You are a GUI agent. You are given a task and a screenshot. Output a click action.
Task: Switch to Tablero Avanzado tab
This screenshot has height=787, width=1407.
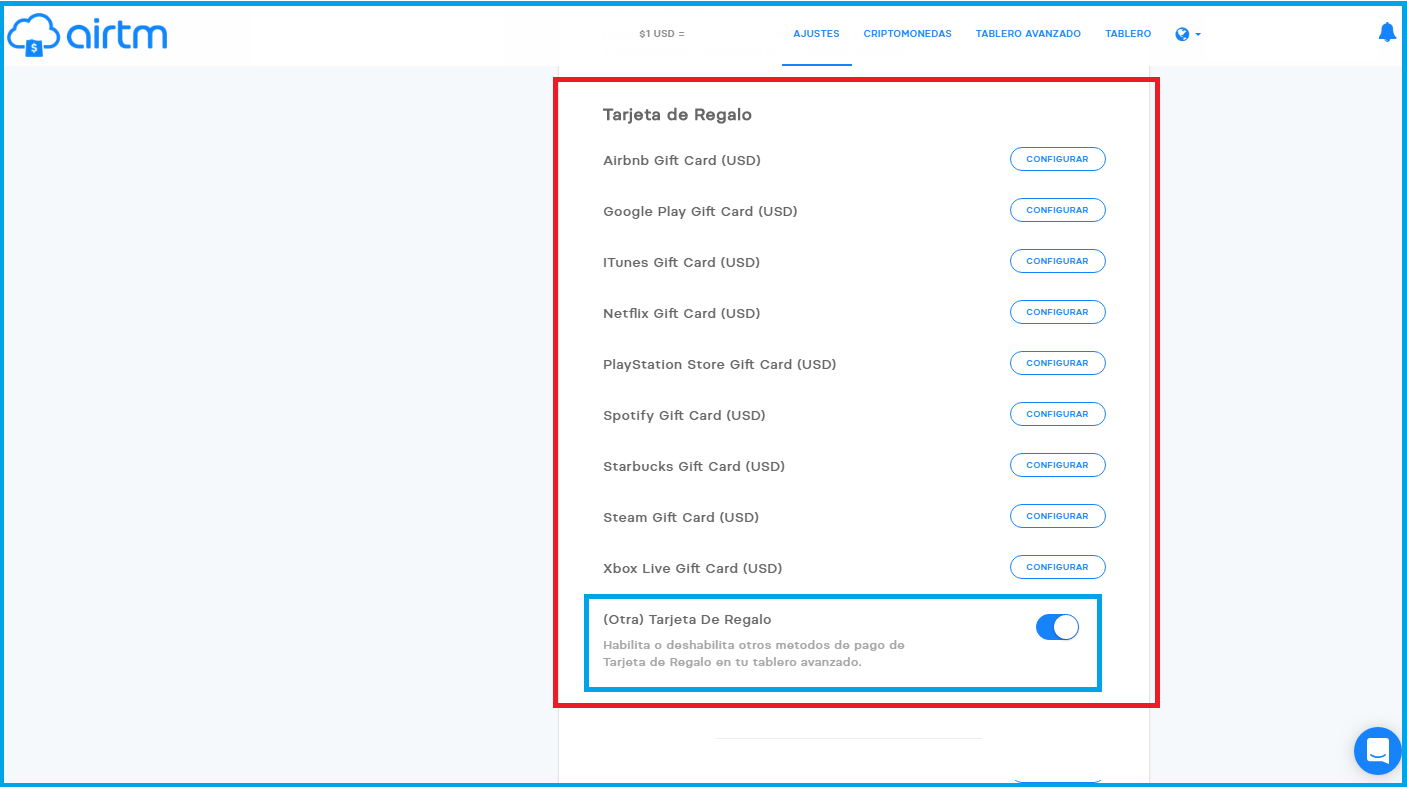(1028, 34)
